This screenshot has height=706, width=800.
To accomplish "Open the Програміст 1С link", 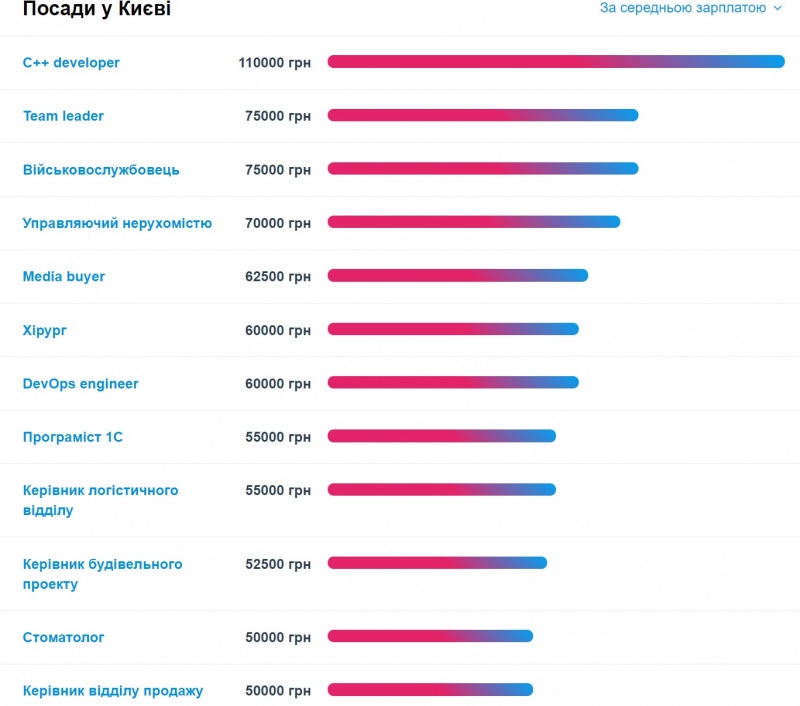I will [73, 437].
